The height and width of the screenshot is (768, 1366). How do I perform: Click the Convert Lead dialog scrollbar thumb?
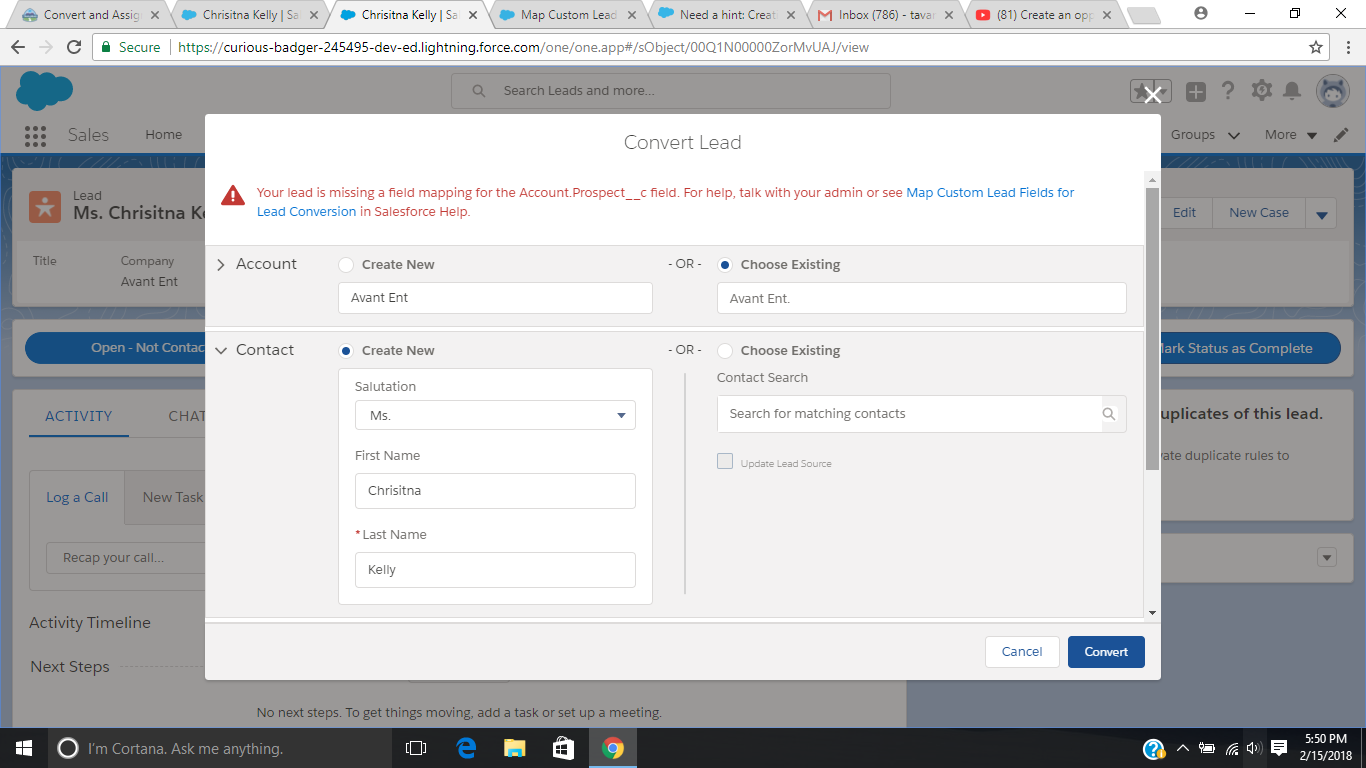(x=1152, y=328)
